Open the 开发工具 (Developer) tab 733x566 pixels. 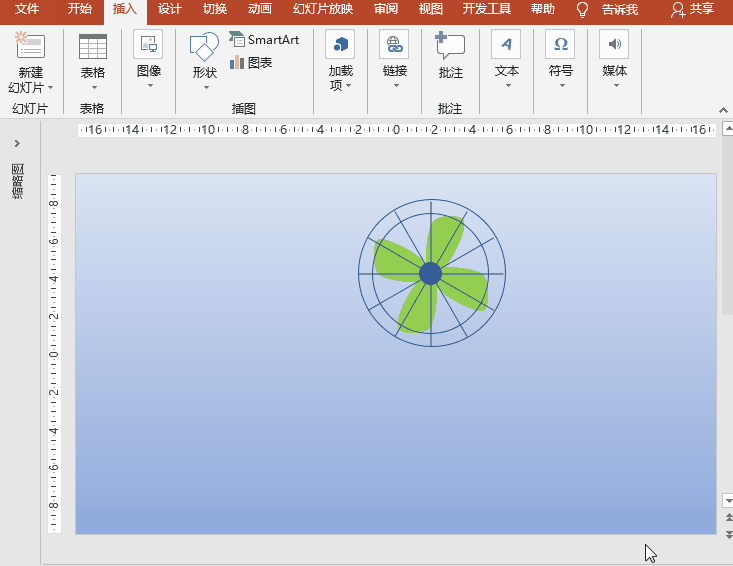[x=487, y=9]
